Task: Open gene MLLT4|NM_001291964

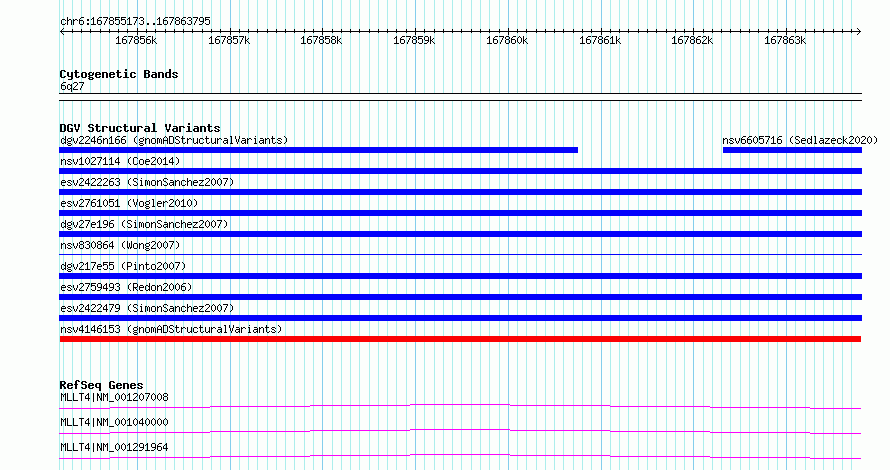Action: coord(114,447)
